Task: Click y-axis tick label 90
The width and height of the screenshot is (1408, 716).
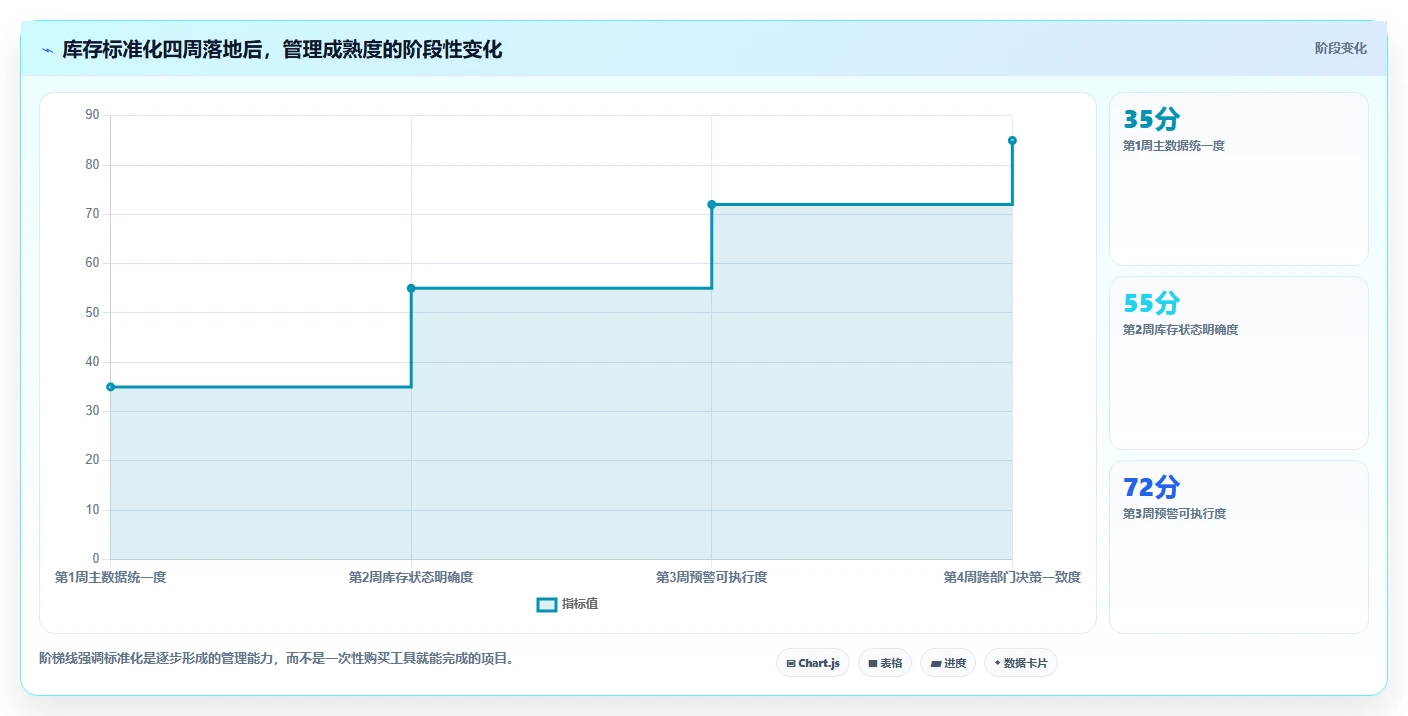Action: coord(92,115)
